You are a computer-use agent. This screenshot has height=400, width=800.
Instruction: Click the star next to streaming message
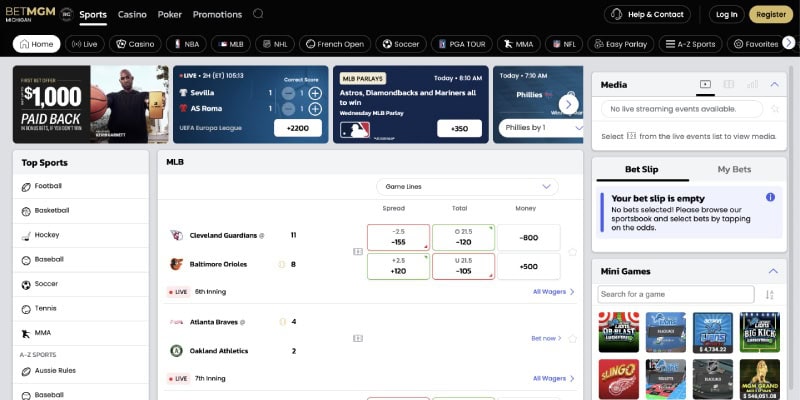pos(775,109)
